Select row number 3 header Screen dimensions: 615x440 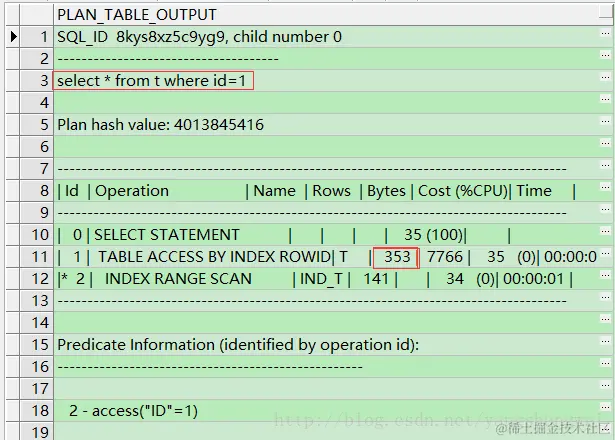coord(36,81)
